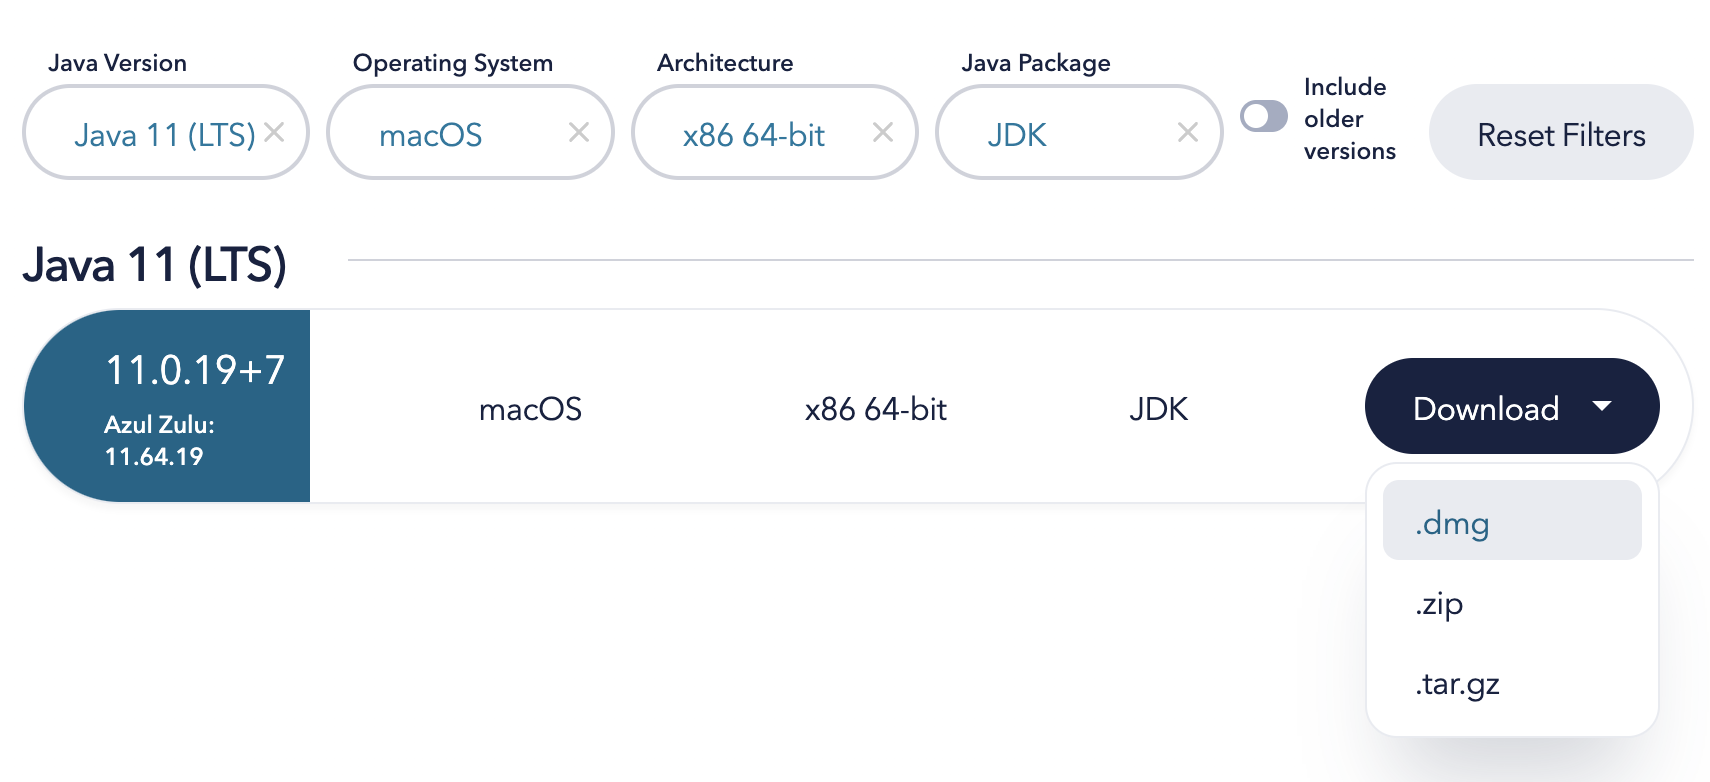Clear the Operating System filter

(579, 132)
